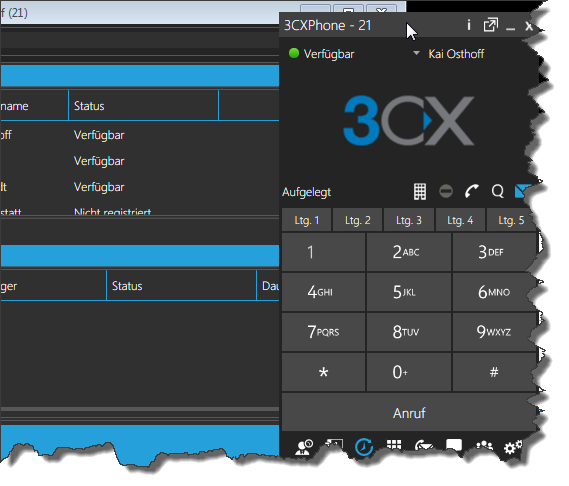Select second Verfügbar row in background window
569x486 pixels.
click(x=99, y=161)
